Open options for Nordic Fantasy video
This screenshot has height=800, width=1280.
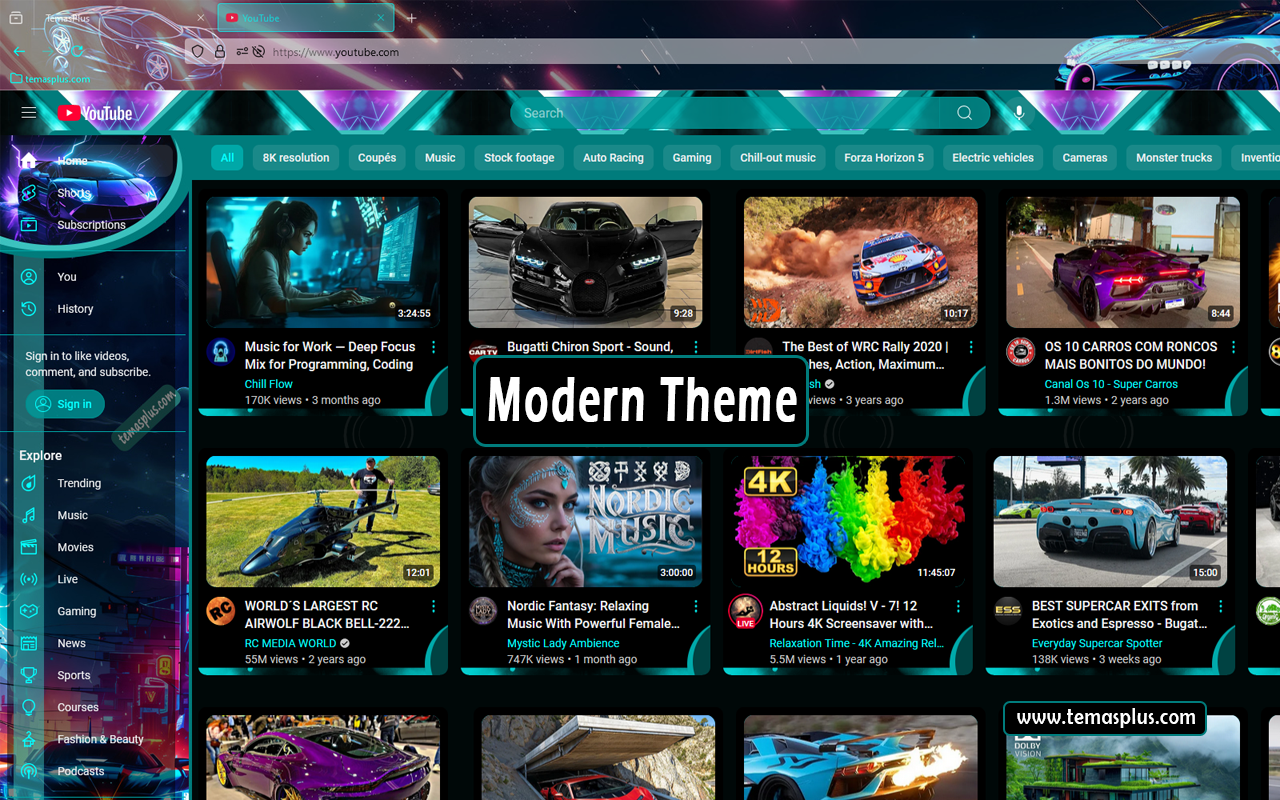[696, 606]
